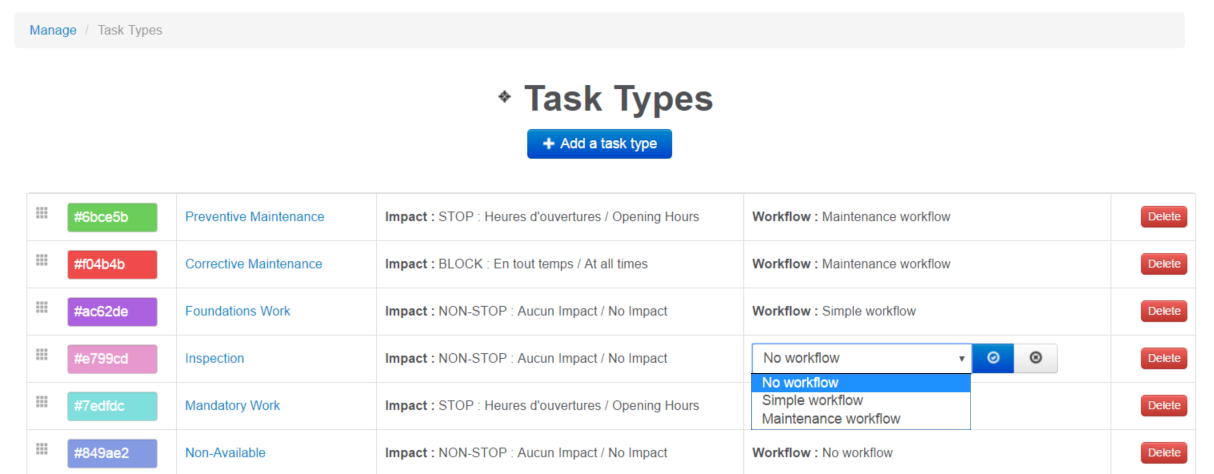The image size is (1214, 474).
Task: Edit Foundations Work 'Simple workflow' field
Action: [x=868, y=311]
